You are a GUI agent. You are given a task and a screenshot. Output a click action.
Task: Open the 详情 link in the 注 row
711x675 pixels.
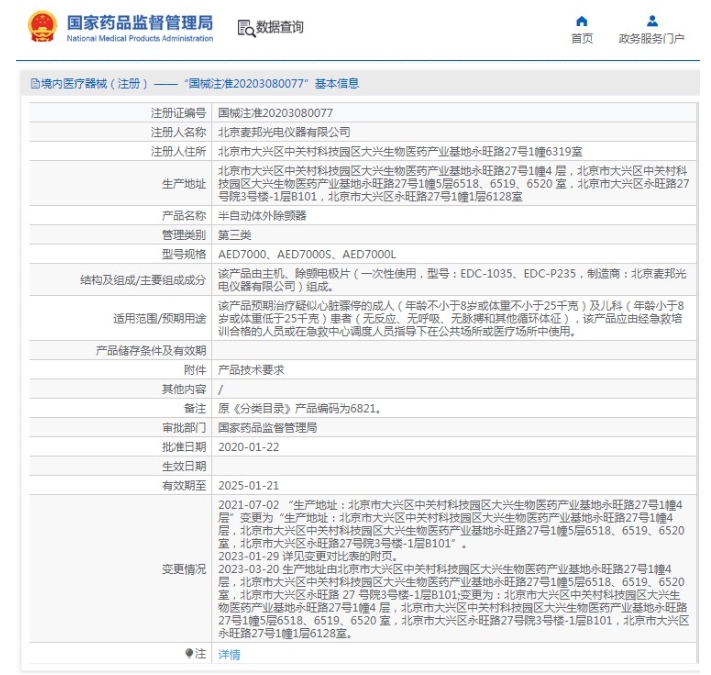click(x=229, y=654)
